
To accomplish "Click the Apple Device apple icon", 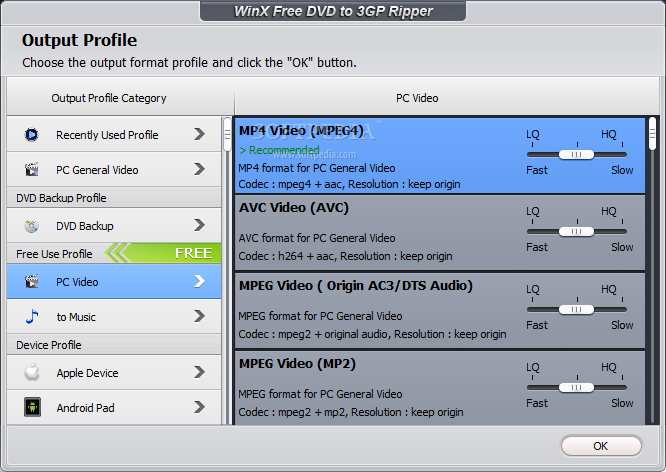I will coord(32,373).
